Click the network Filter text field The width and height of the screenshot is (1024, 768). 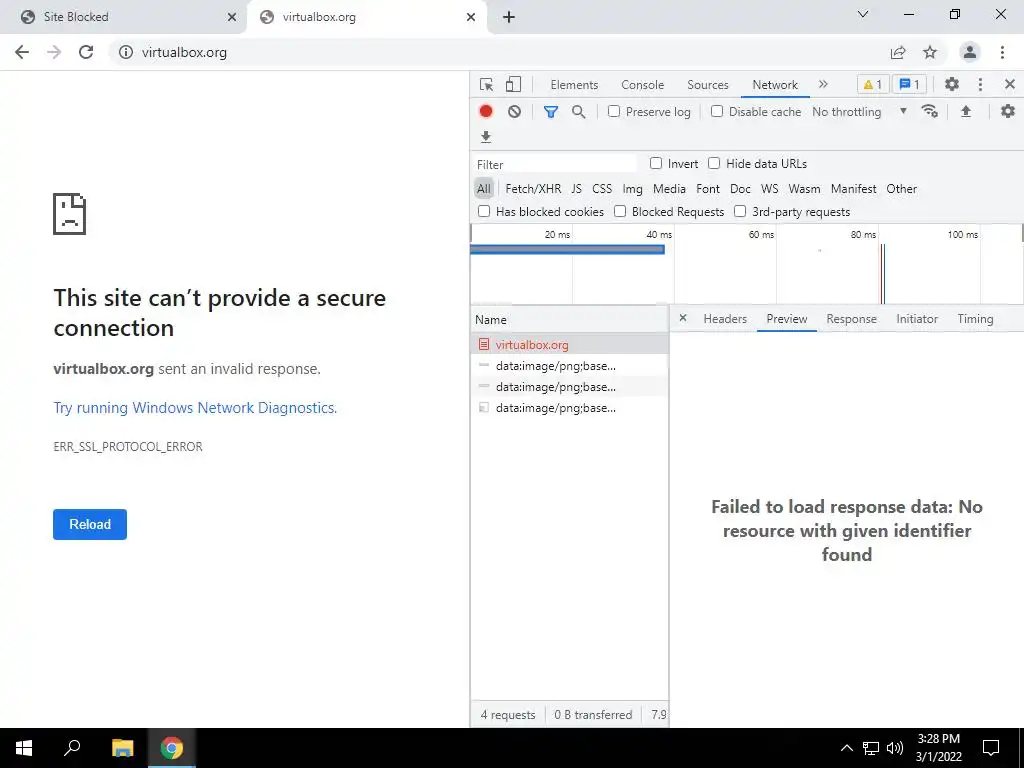click(x=555, y=164)
